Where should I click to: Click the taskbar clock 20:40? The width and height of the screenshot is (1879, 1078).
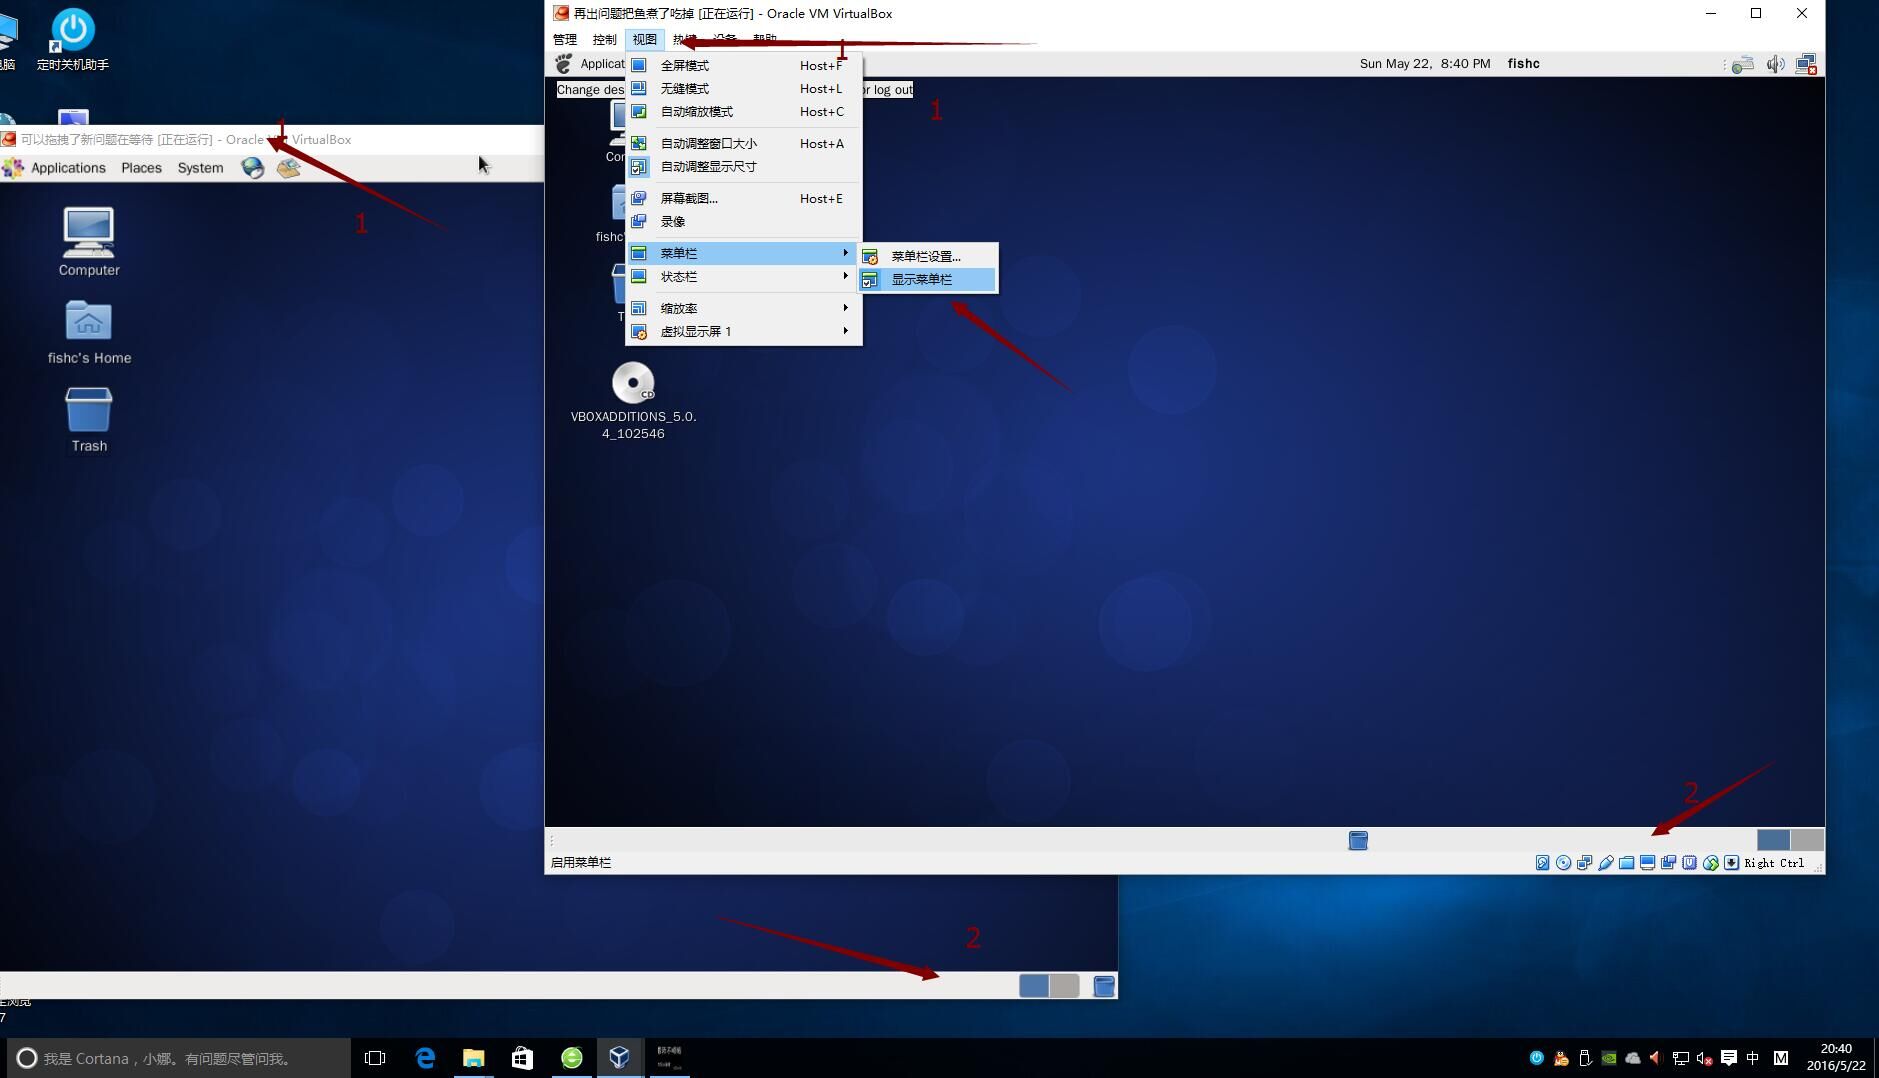coord(1836,1058)
